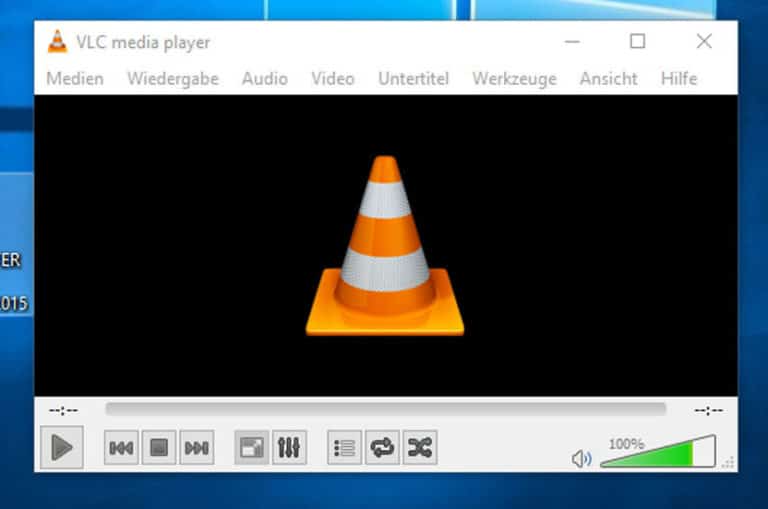Open the Hilfe menu

pyautogui.click(x=679, y=79)
